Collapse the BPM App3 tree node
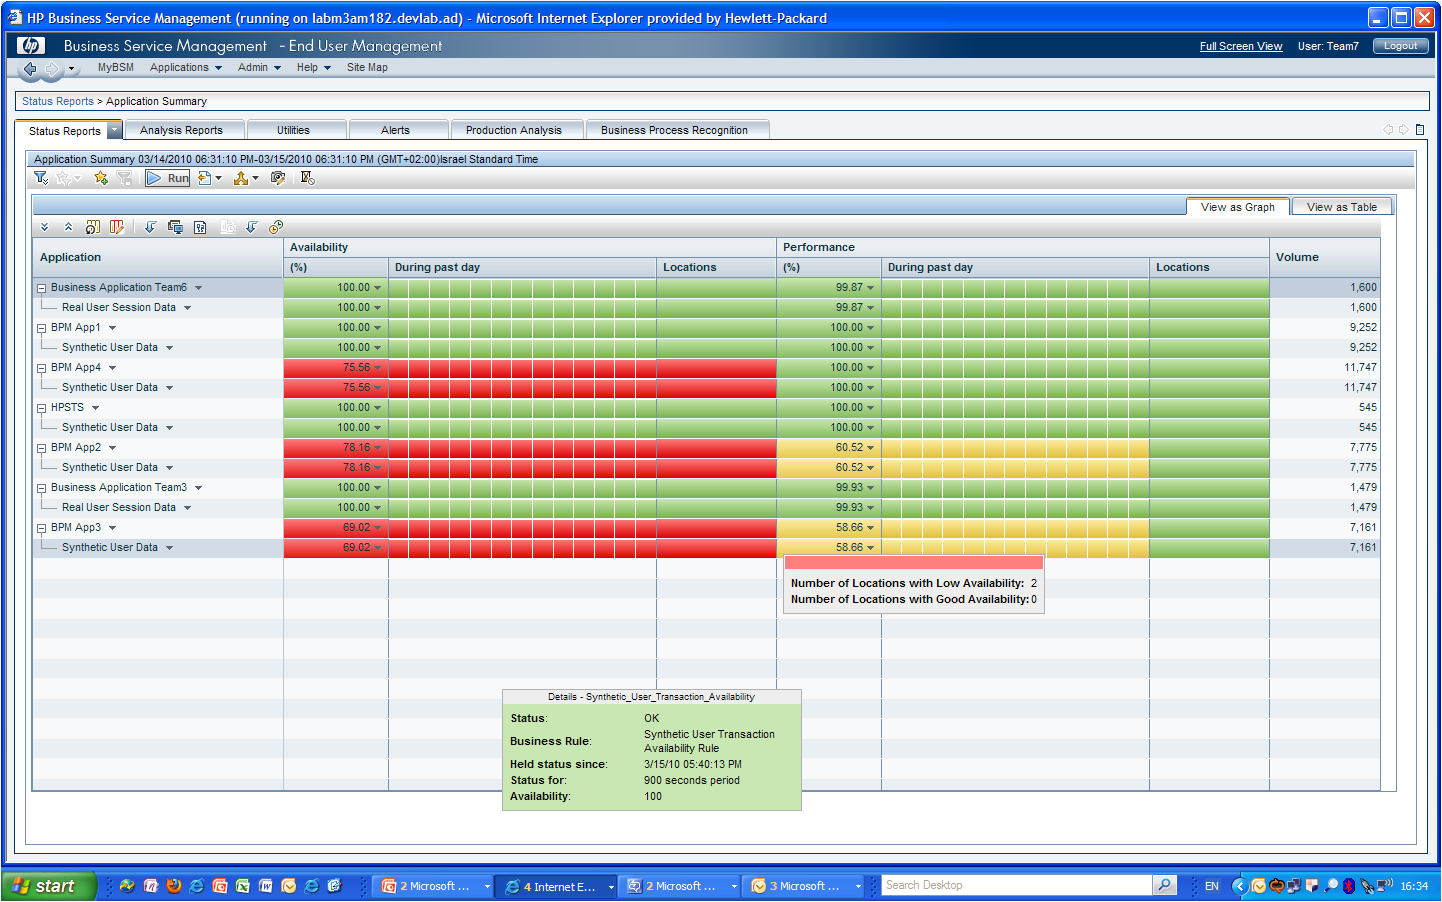Viewport: 1442px width, 902px height. coord(42,528)
